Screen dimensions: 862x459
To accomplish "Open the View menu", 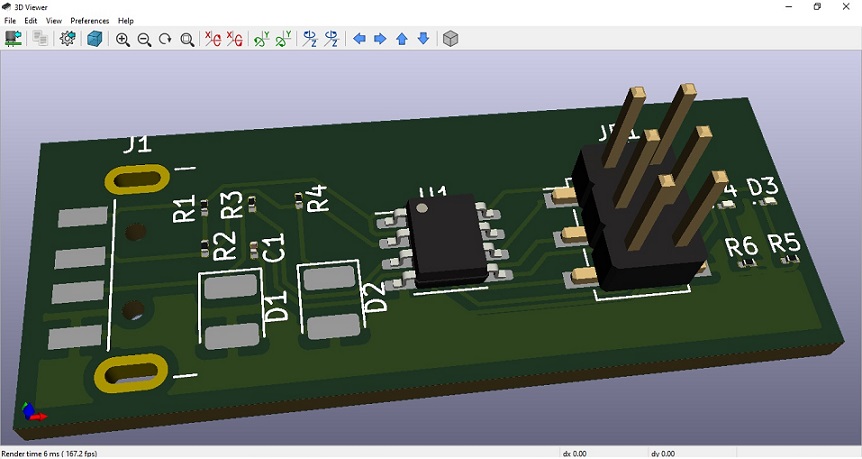I will 53,21.
